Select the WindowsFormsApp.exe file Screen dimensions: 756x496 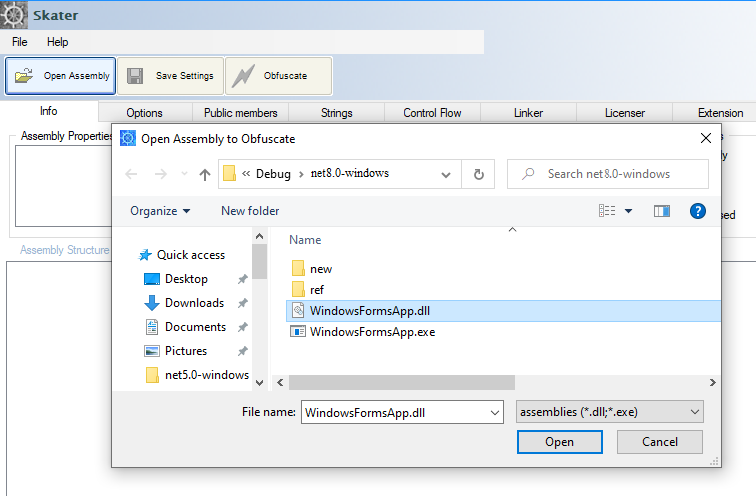(363, 332)
